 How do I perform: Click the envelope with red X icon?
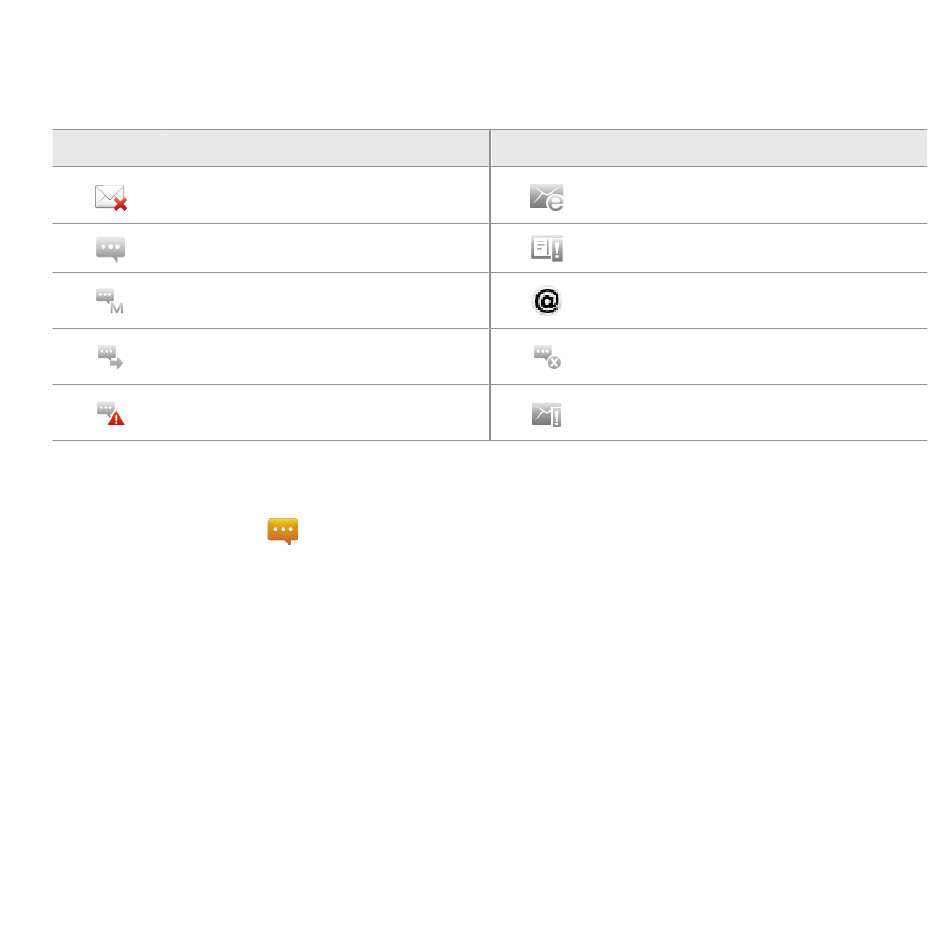[x=111, y=198]
